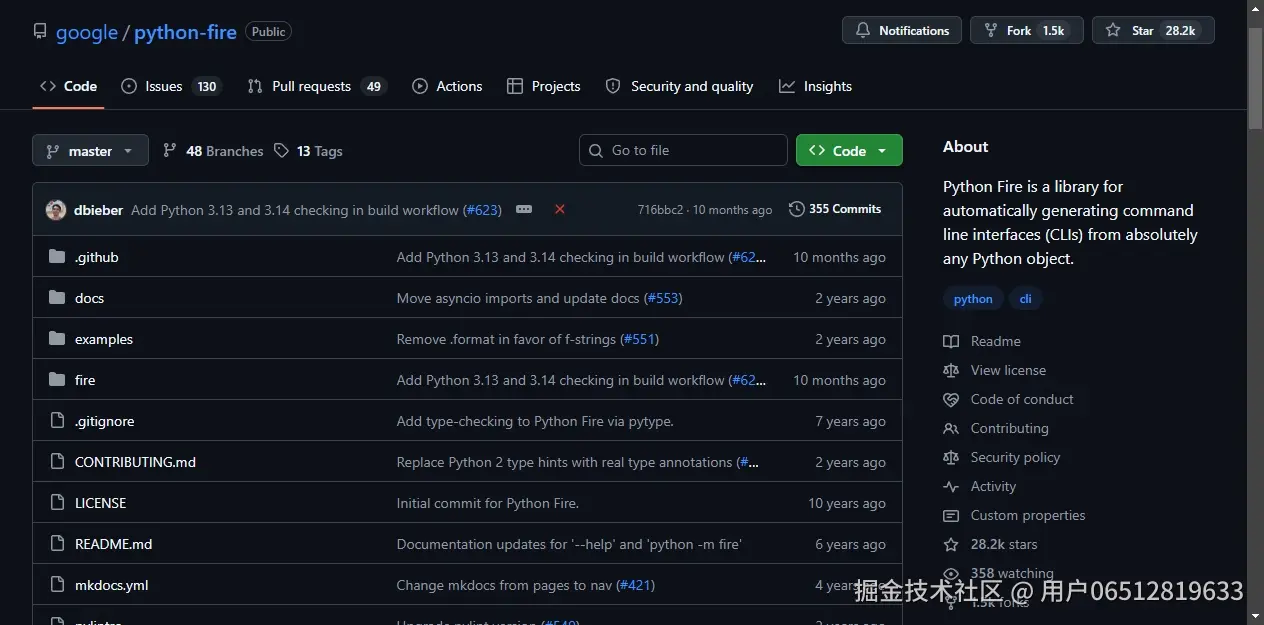The height and width of the screenshot is (625, 1264).
Task: Click dbieber's avatar image
Action: point(56,210)
